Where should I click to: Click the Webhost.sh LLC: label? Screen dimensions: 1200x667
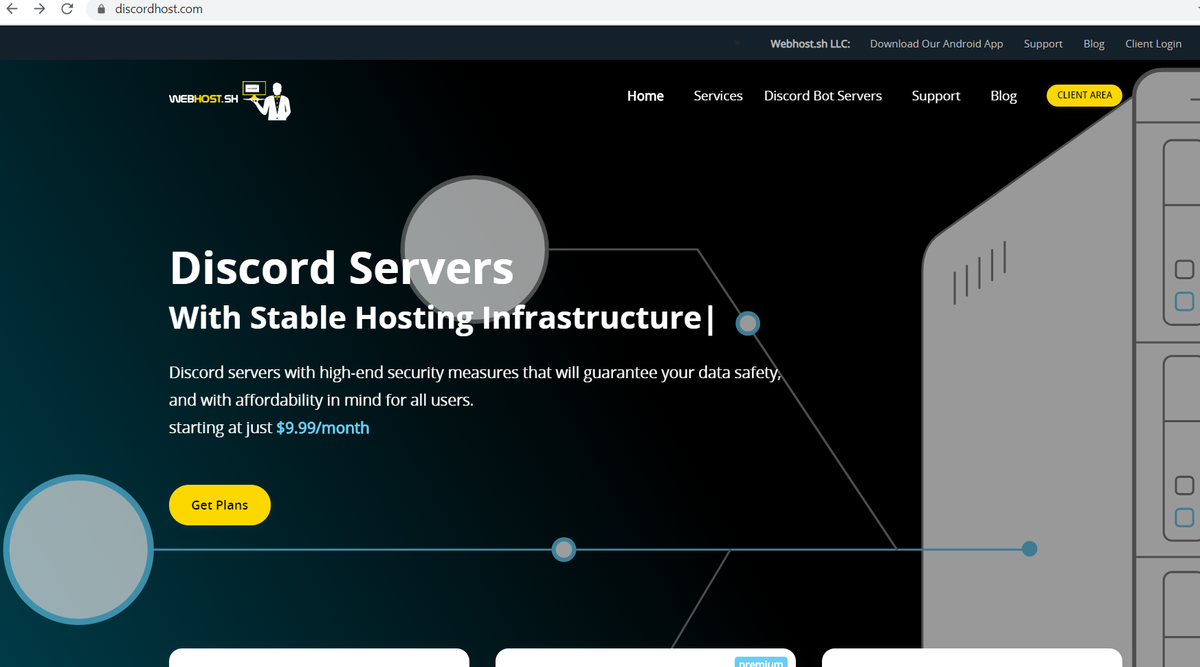[810, 44]
